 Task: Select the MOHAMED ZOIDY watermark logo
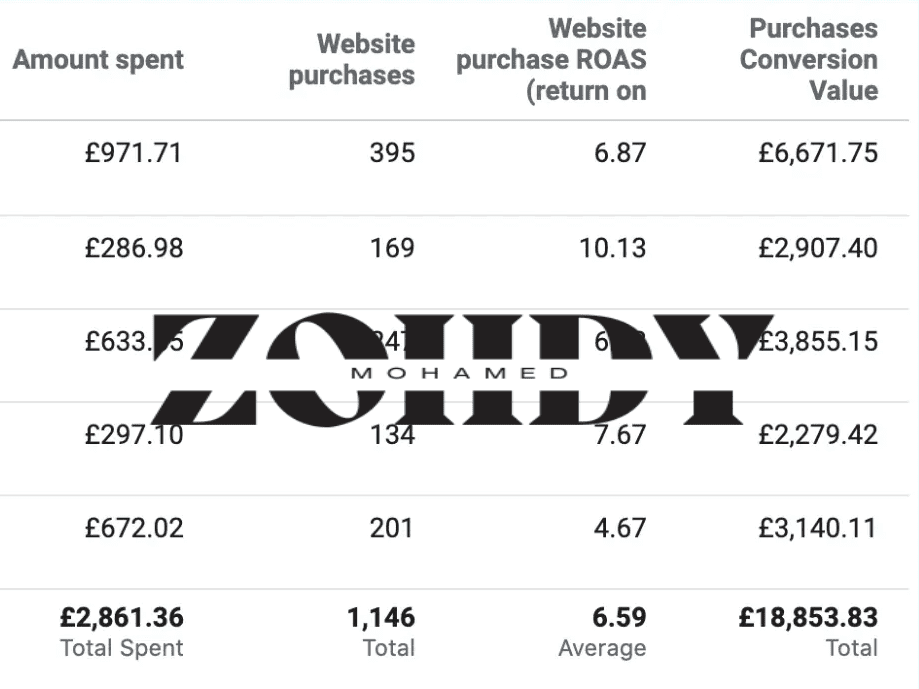click(463, 369)
